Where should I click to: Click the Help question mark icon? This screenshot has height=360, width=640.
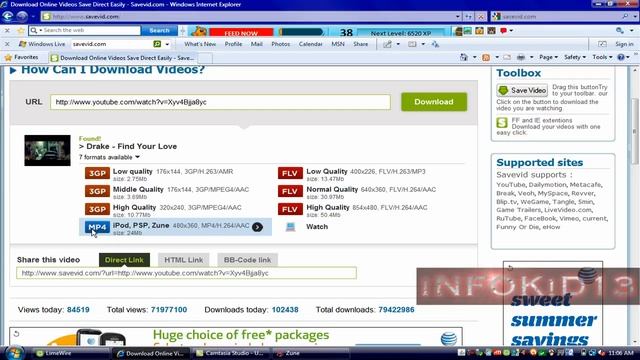621,58
